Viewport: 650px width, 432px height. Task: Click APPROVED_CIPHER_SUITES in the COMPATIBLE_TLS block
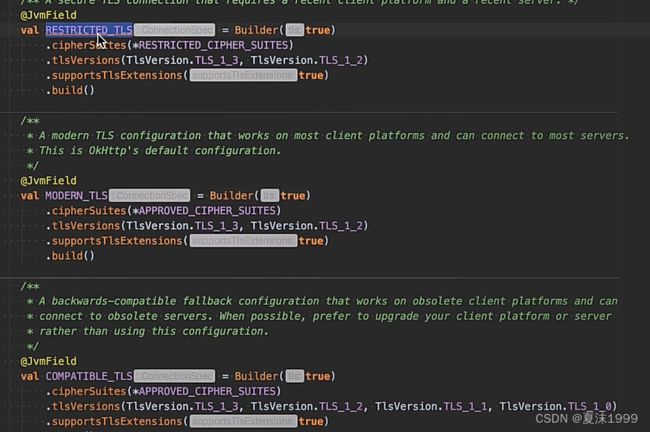coord(207,391)
